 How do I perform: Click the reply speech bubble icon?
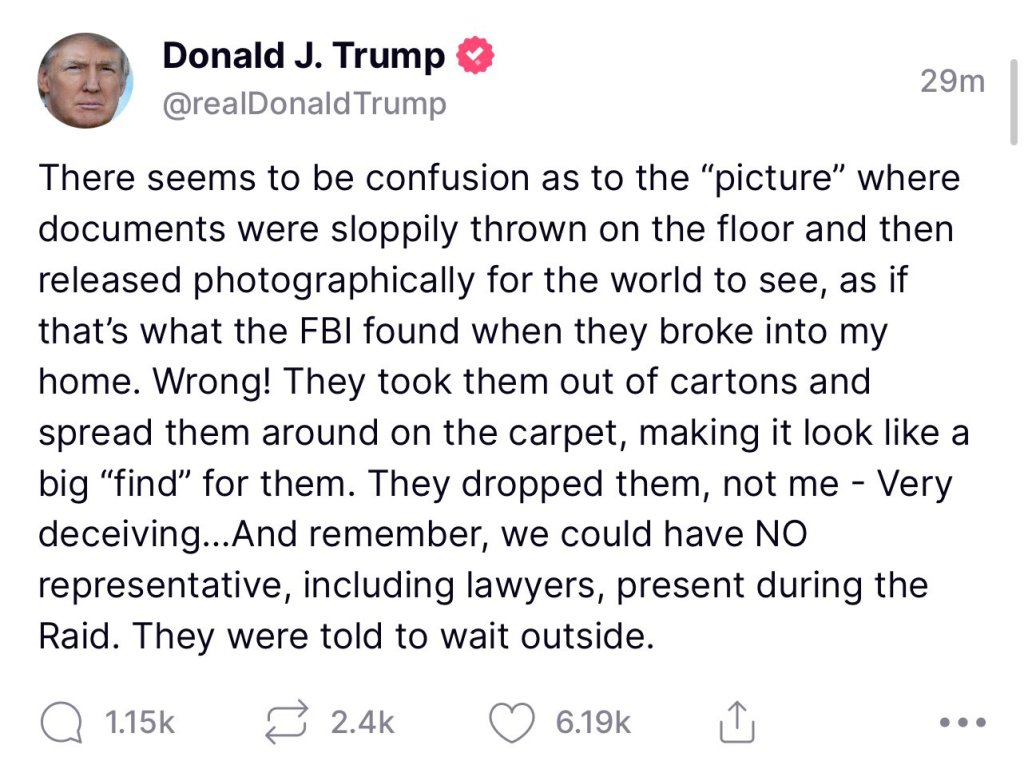[x=62, y=722]
